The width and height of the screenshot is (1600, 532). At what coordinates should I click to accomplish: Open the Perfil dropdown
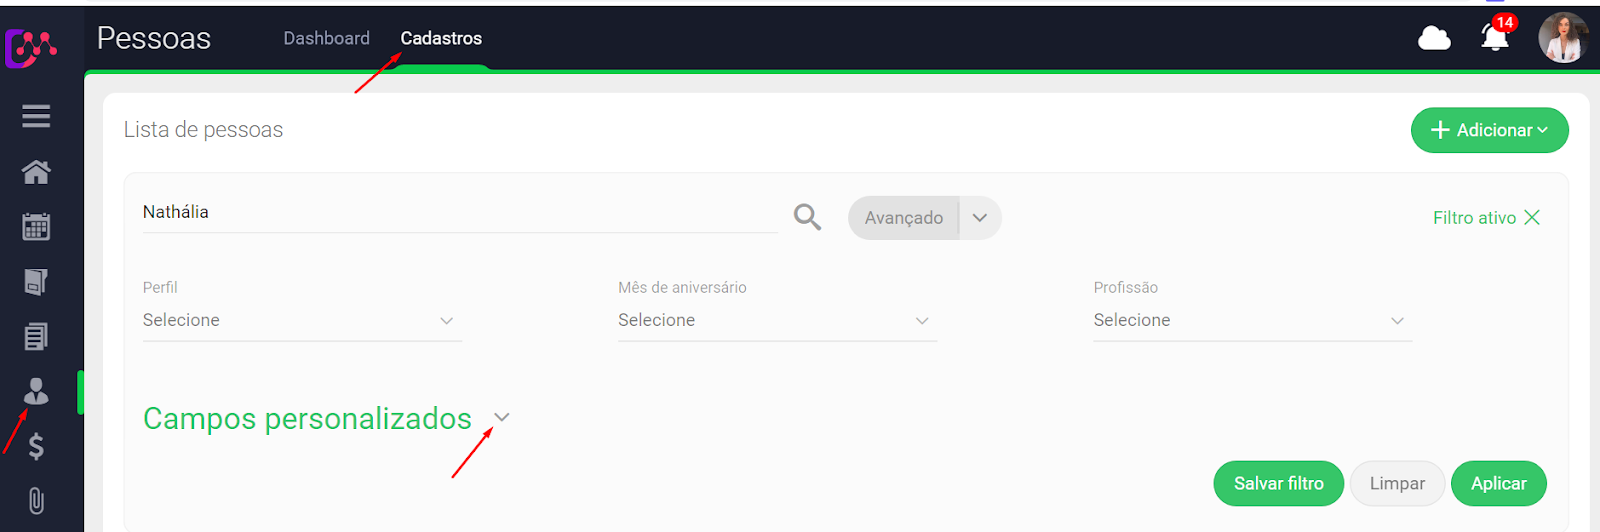pos(302,320)
